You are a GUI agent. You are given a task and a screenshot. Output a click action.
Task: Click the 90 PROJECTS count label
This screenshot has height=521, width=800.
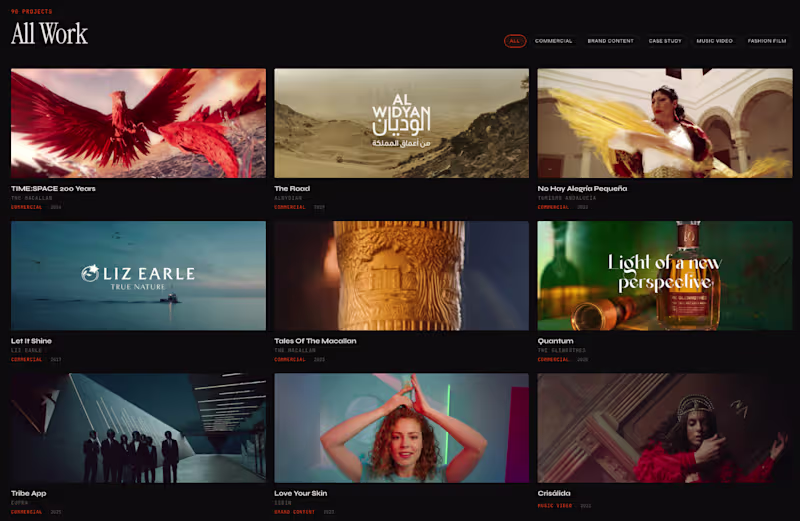pyautogui.click(x=32, y=11)
